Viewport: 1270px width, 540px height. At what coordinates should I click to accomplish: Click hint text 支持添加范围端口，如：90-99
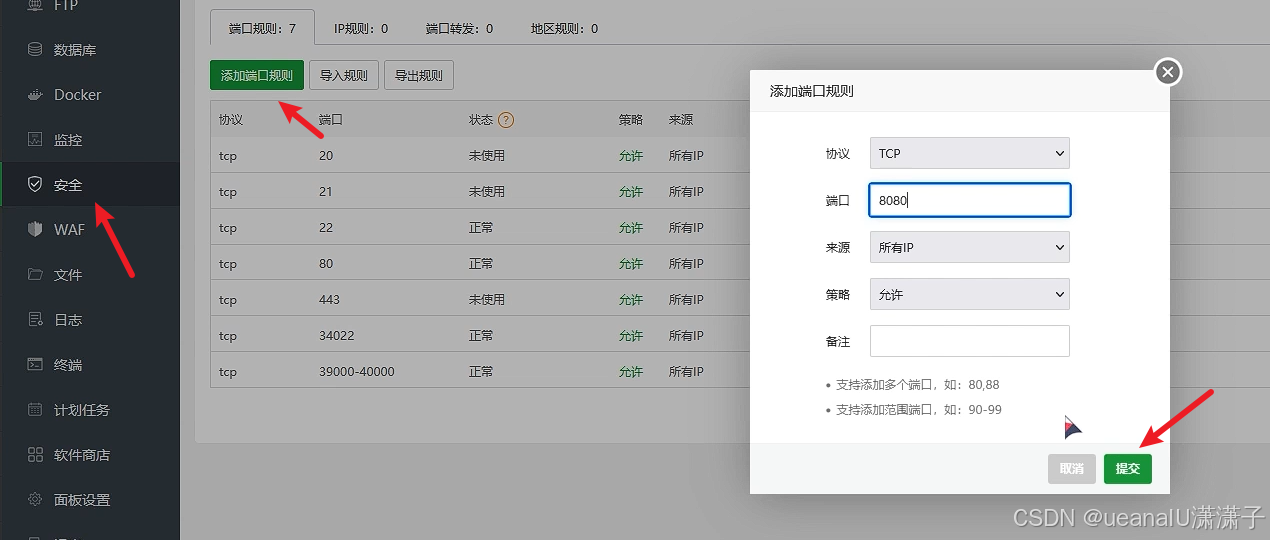[x=918, y=410]
